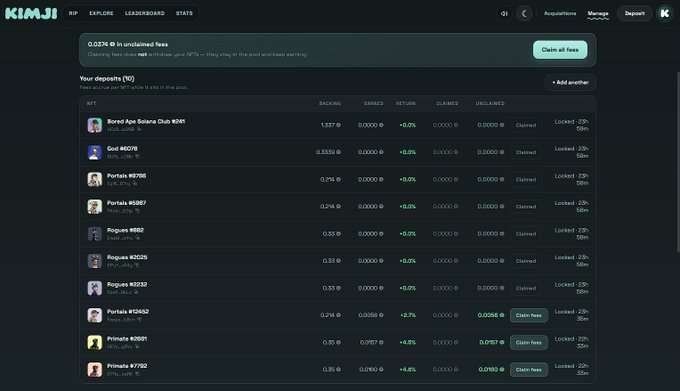Copy address of God #6078
Image resolution: width=680 pixels, height=391 pixels.
pyautogui.click(x=137, y=156)
